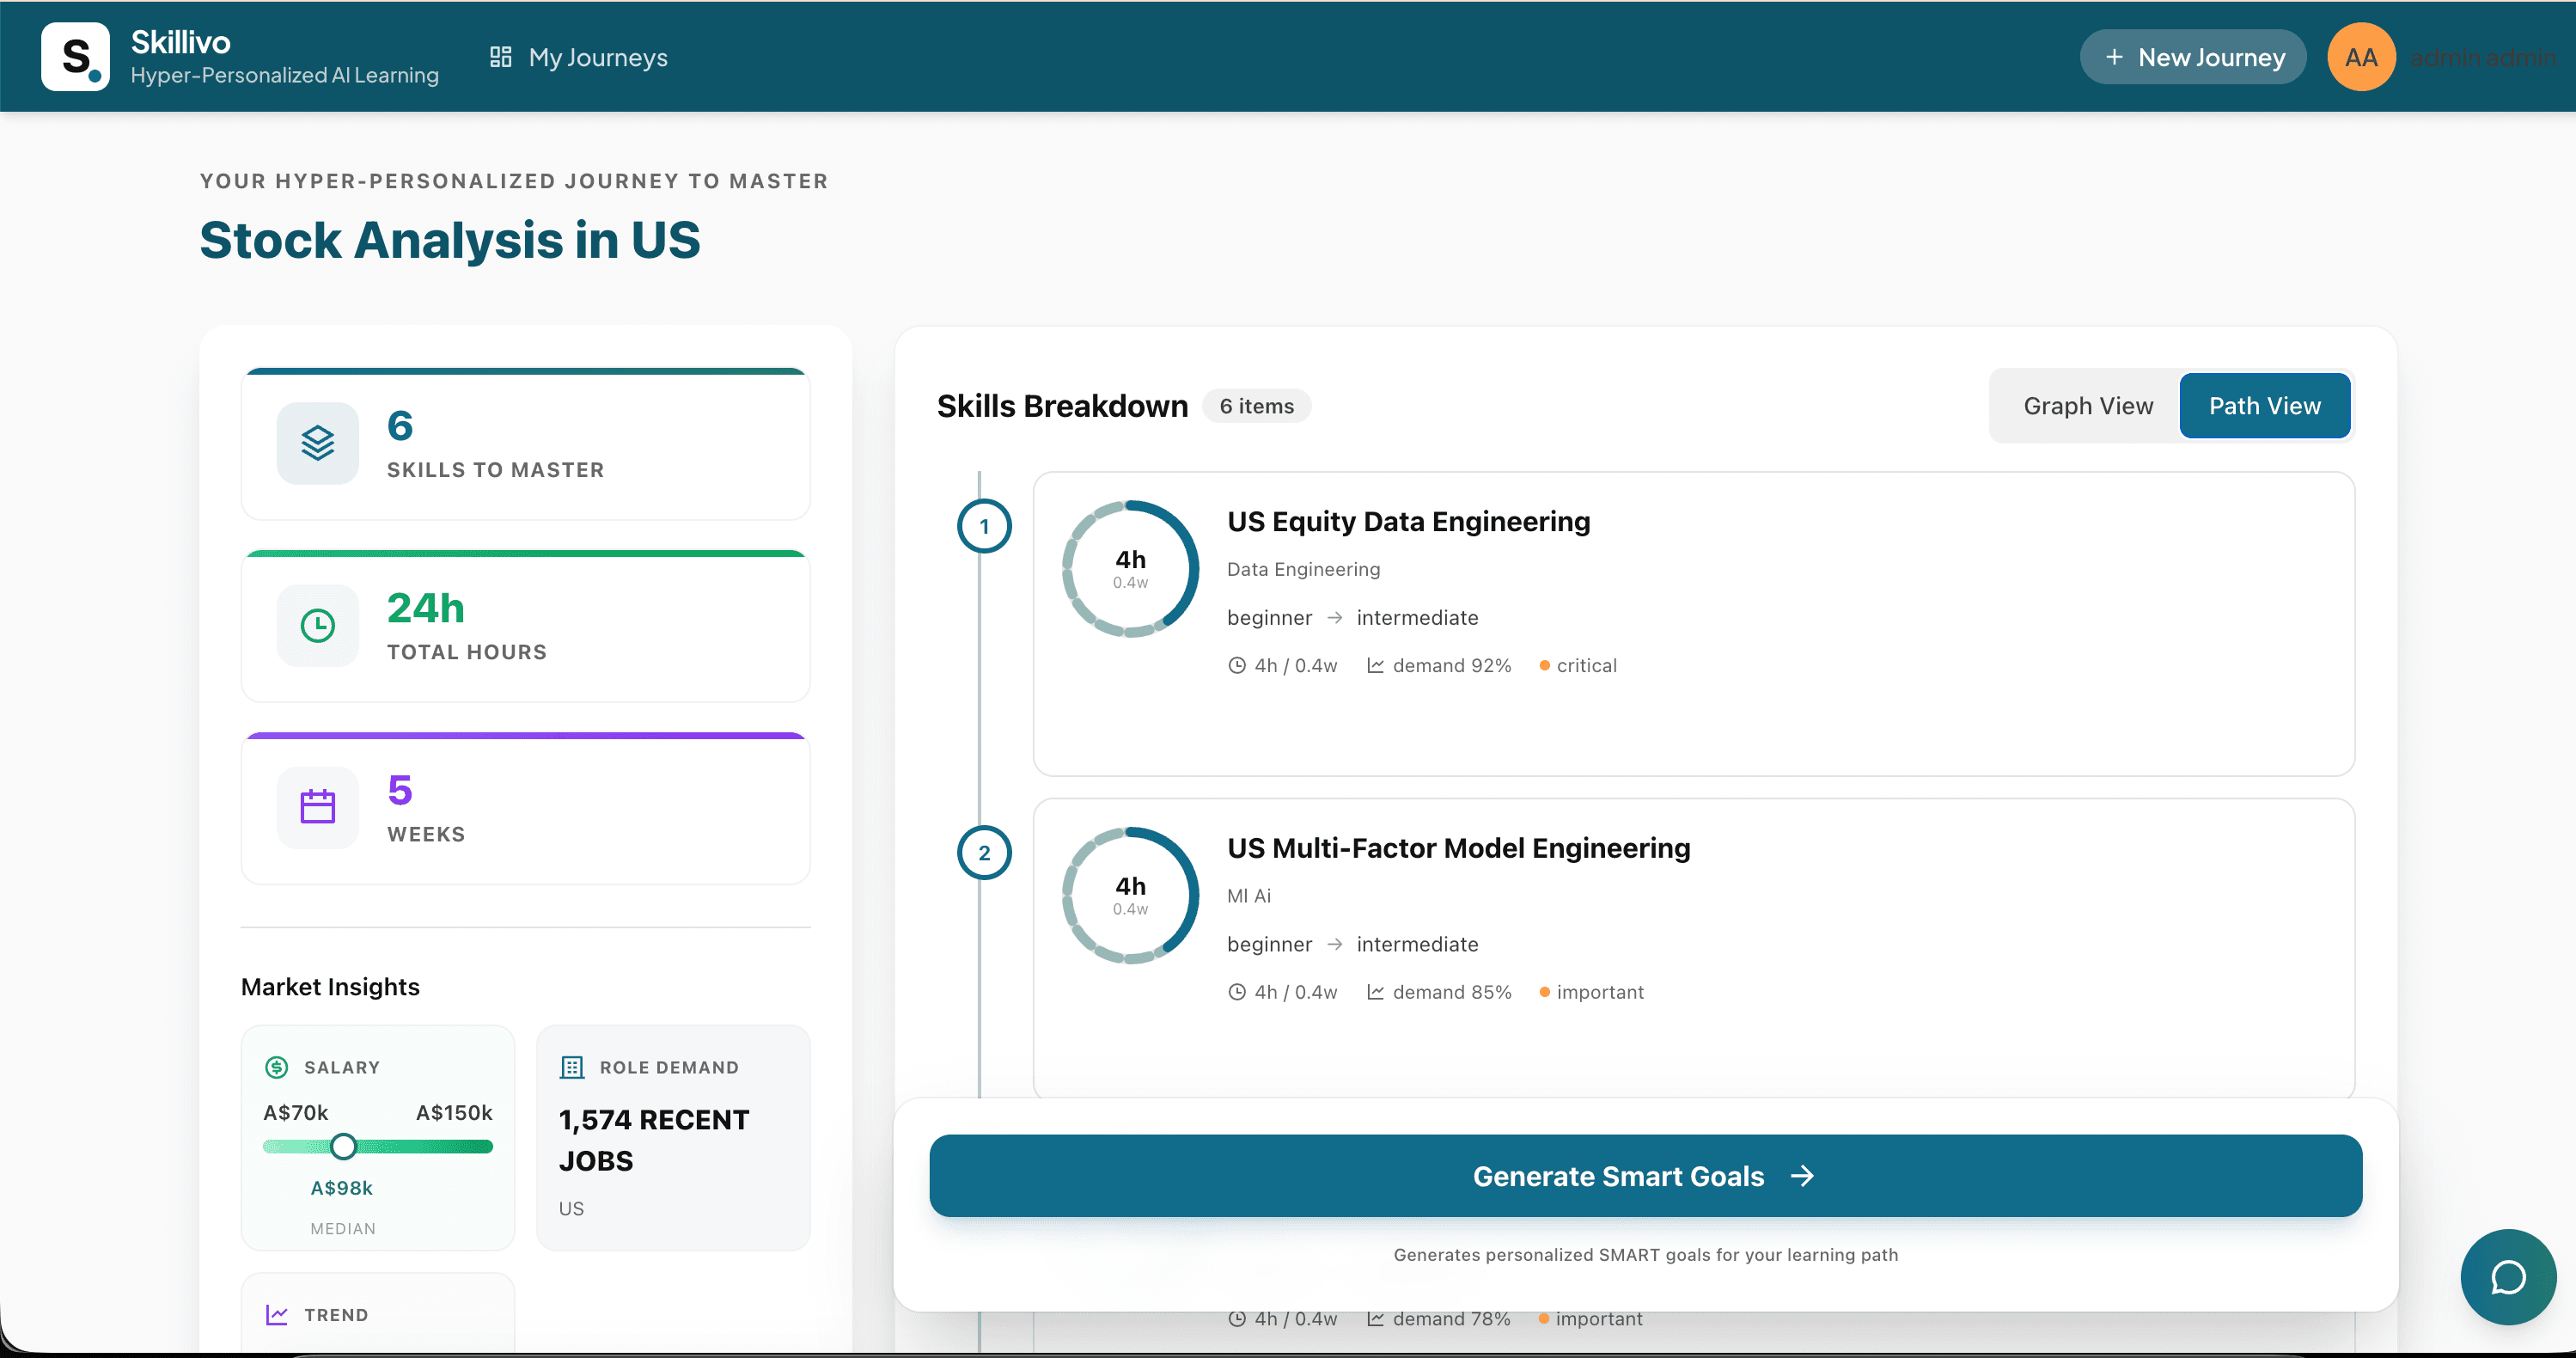This screenshot has height=1358, width=2576.
Task: Click the important dot in Multi-Factor card
Action: [1544, 992]
